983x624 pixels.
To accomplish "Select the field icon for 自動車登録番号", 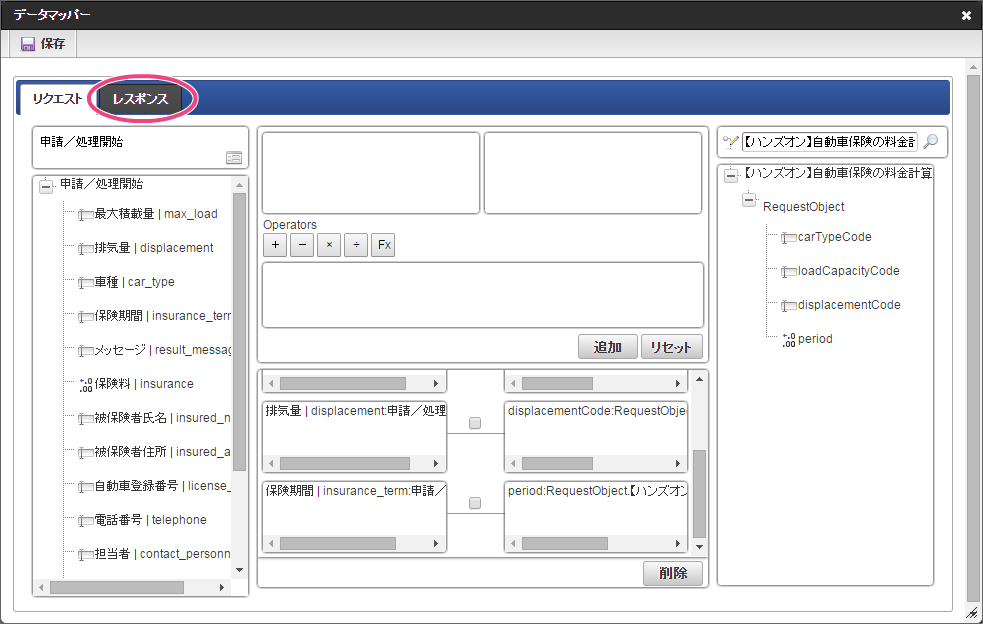I will point(86,487).
